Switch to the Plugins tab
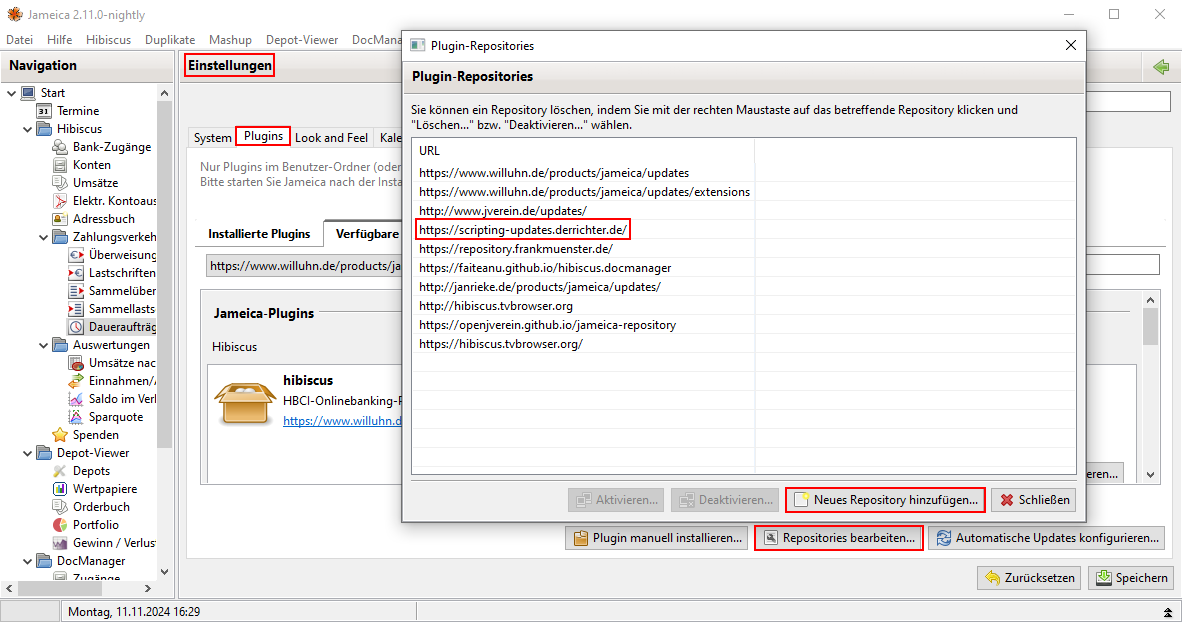The height and width of the screenshot is (622, 1182). coord(263,136)
